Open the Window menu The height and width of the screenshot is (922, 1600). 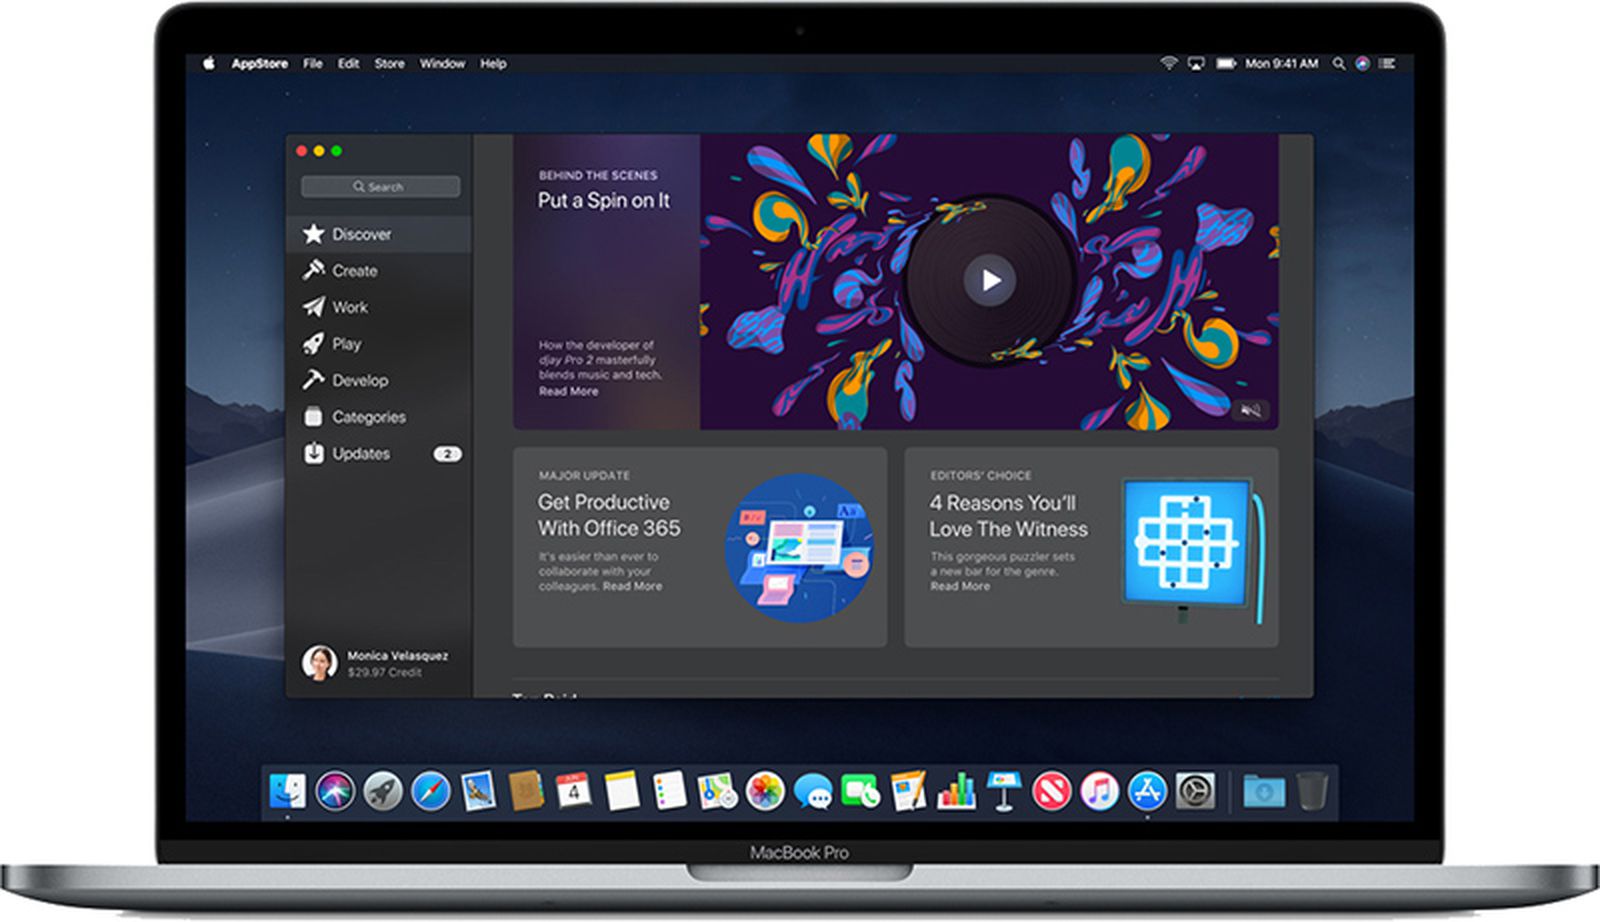[x=442, y=63]
